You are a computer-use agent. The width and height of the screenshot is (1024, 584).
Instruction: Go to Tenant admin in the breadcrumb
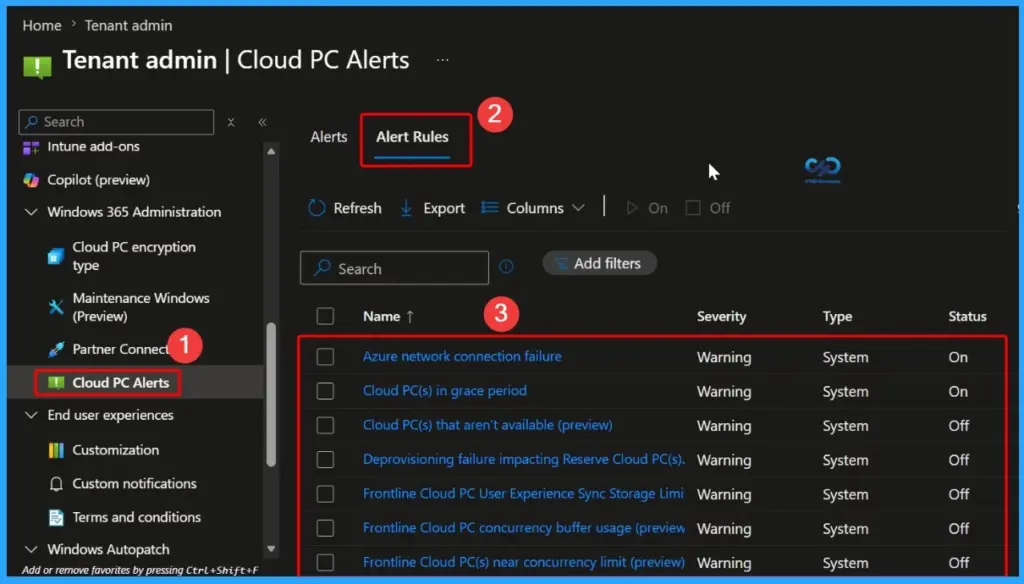click(129, 25)
